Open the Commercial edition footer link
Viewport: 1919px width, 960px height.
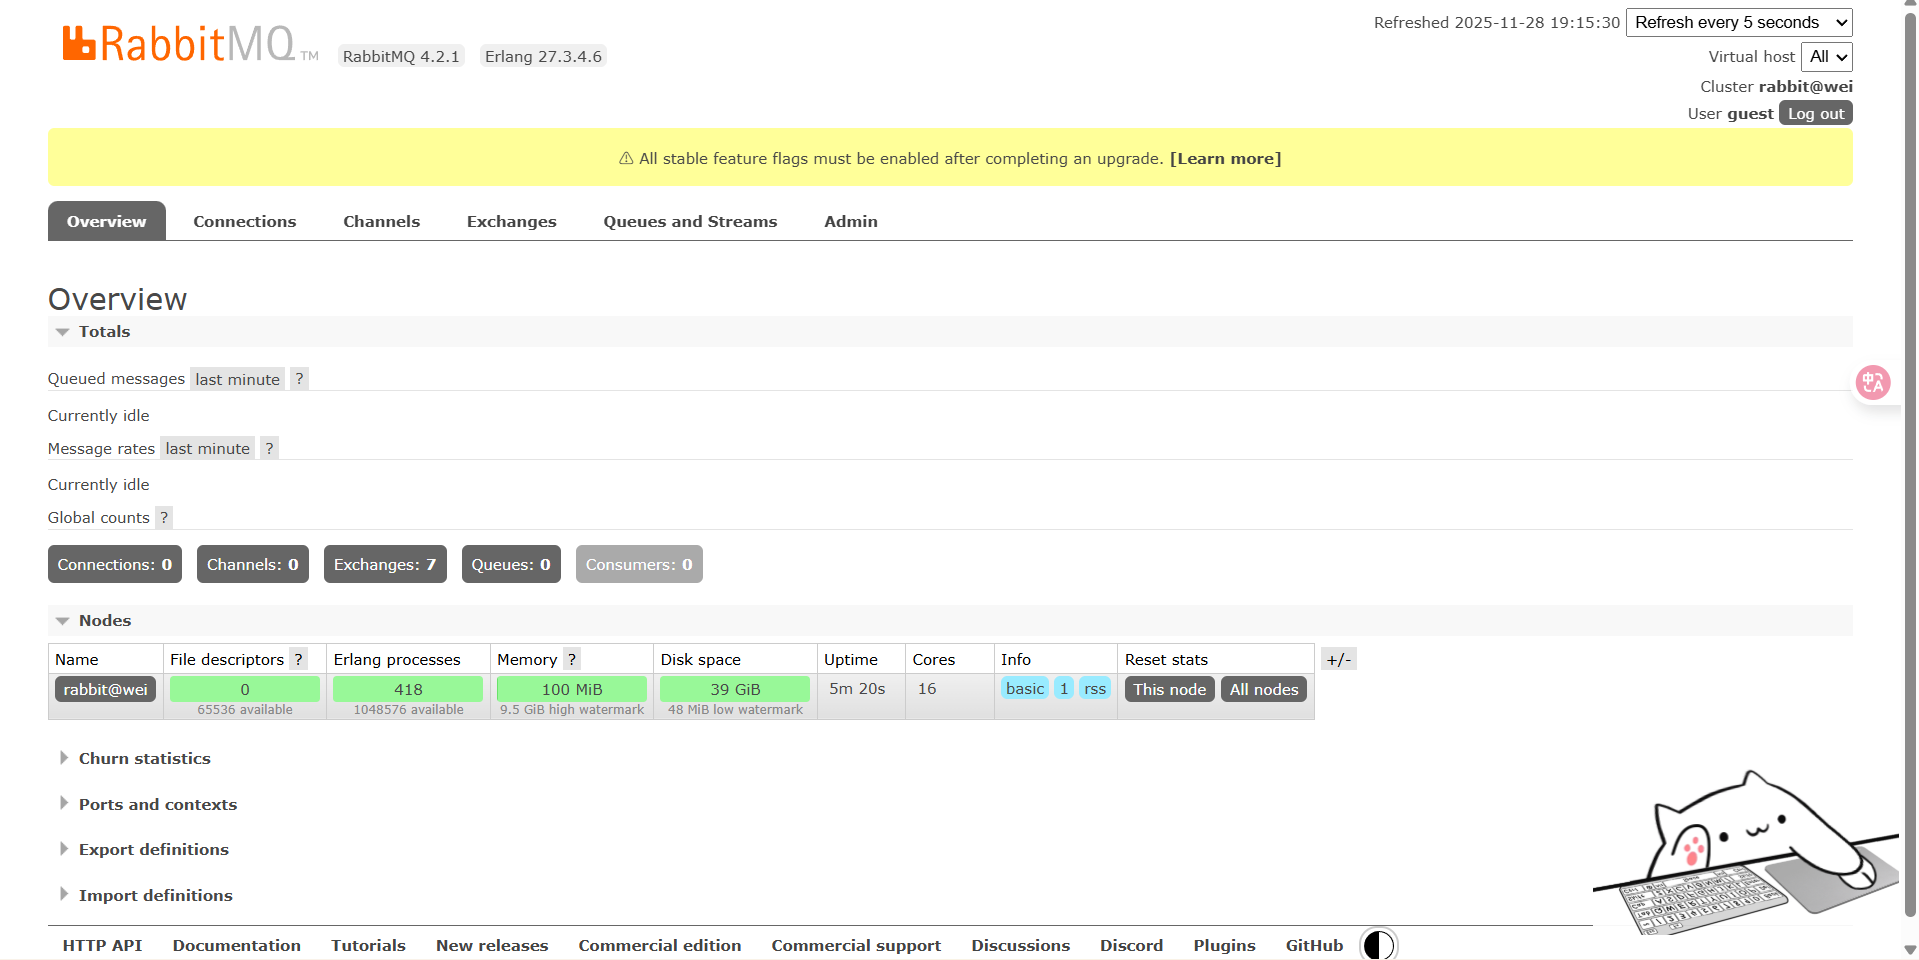(x=660, y=945)
